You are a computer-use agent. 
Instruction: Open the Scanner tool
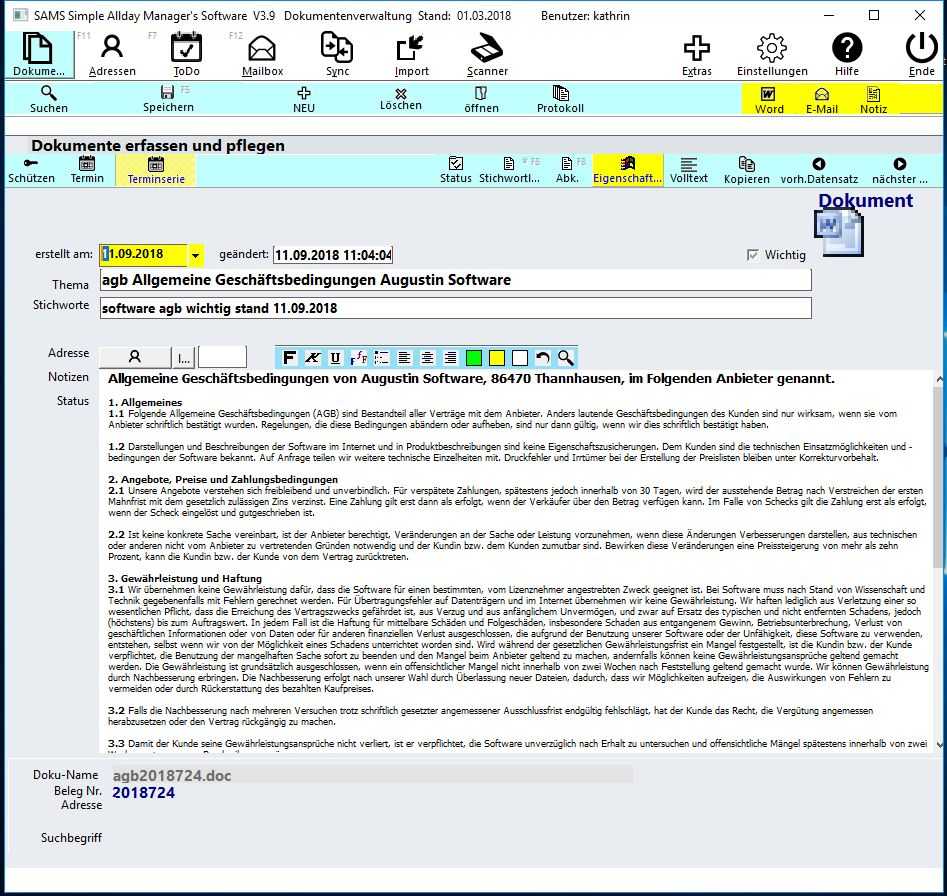pyautogui.click(x=487, y=55)
